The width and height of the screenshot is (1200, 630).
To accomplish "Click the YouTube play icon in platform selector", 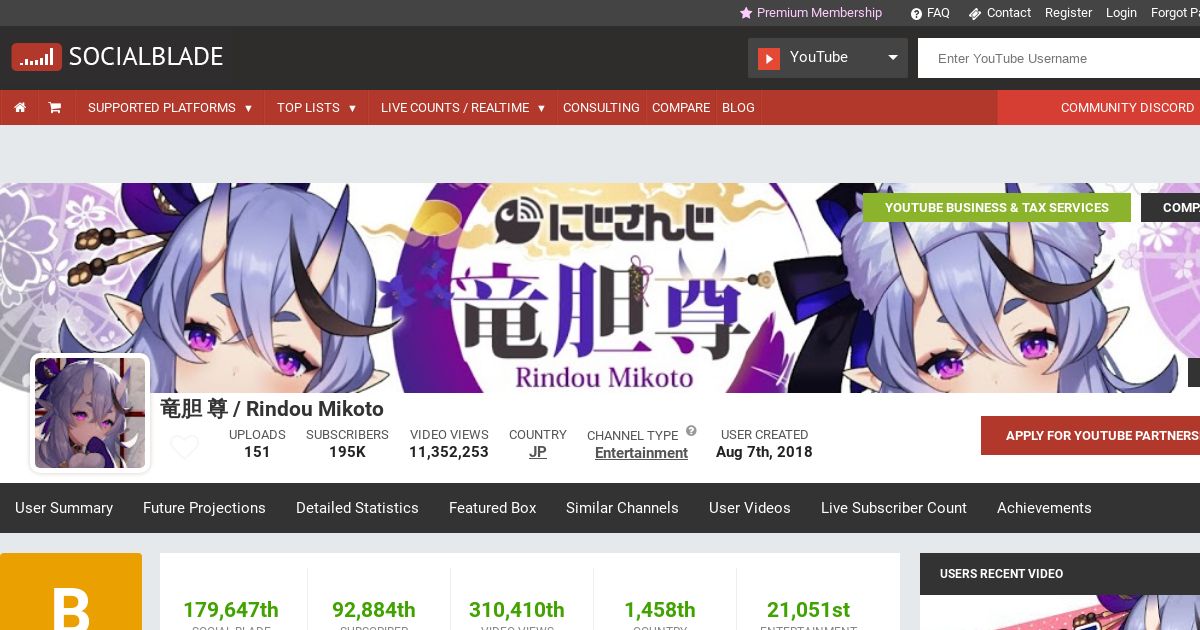I will coord(768,58).
